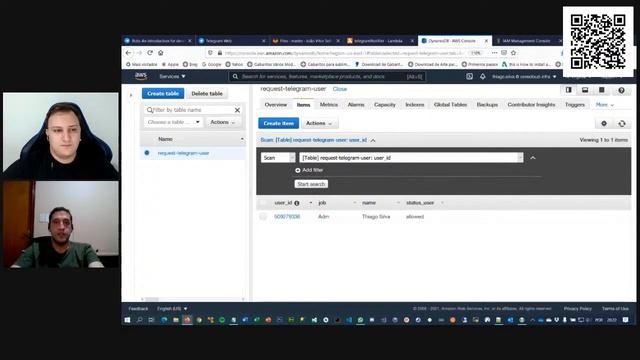Close the request-telegram-user detail view link

340,89
